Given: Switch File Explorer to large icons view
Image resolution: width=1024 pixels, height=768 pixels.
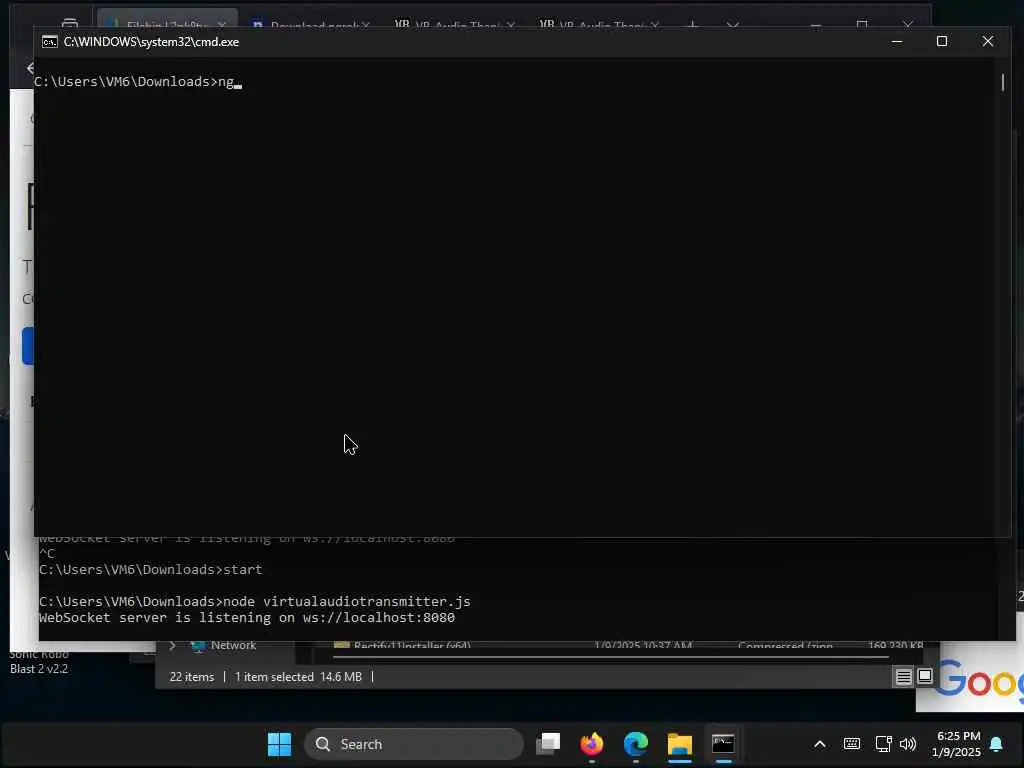Looking at the screenshot, I should coord(925,677).
